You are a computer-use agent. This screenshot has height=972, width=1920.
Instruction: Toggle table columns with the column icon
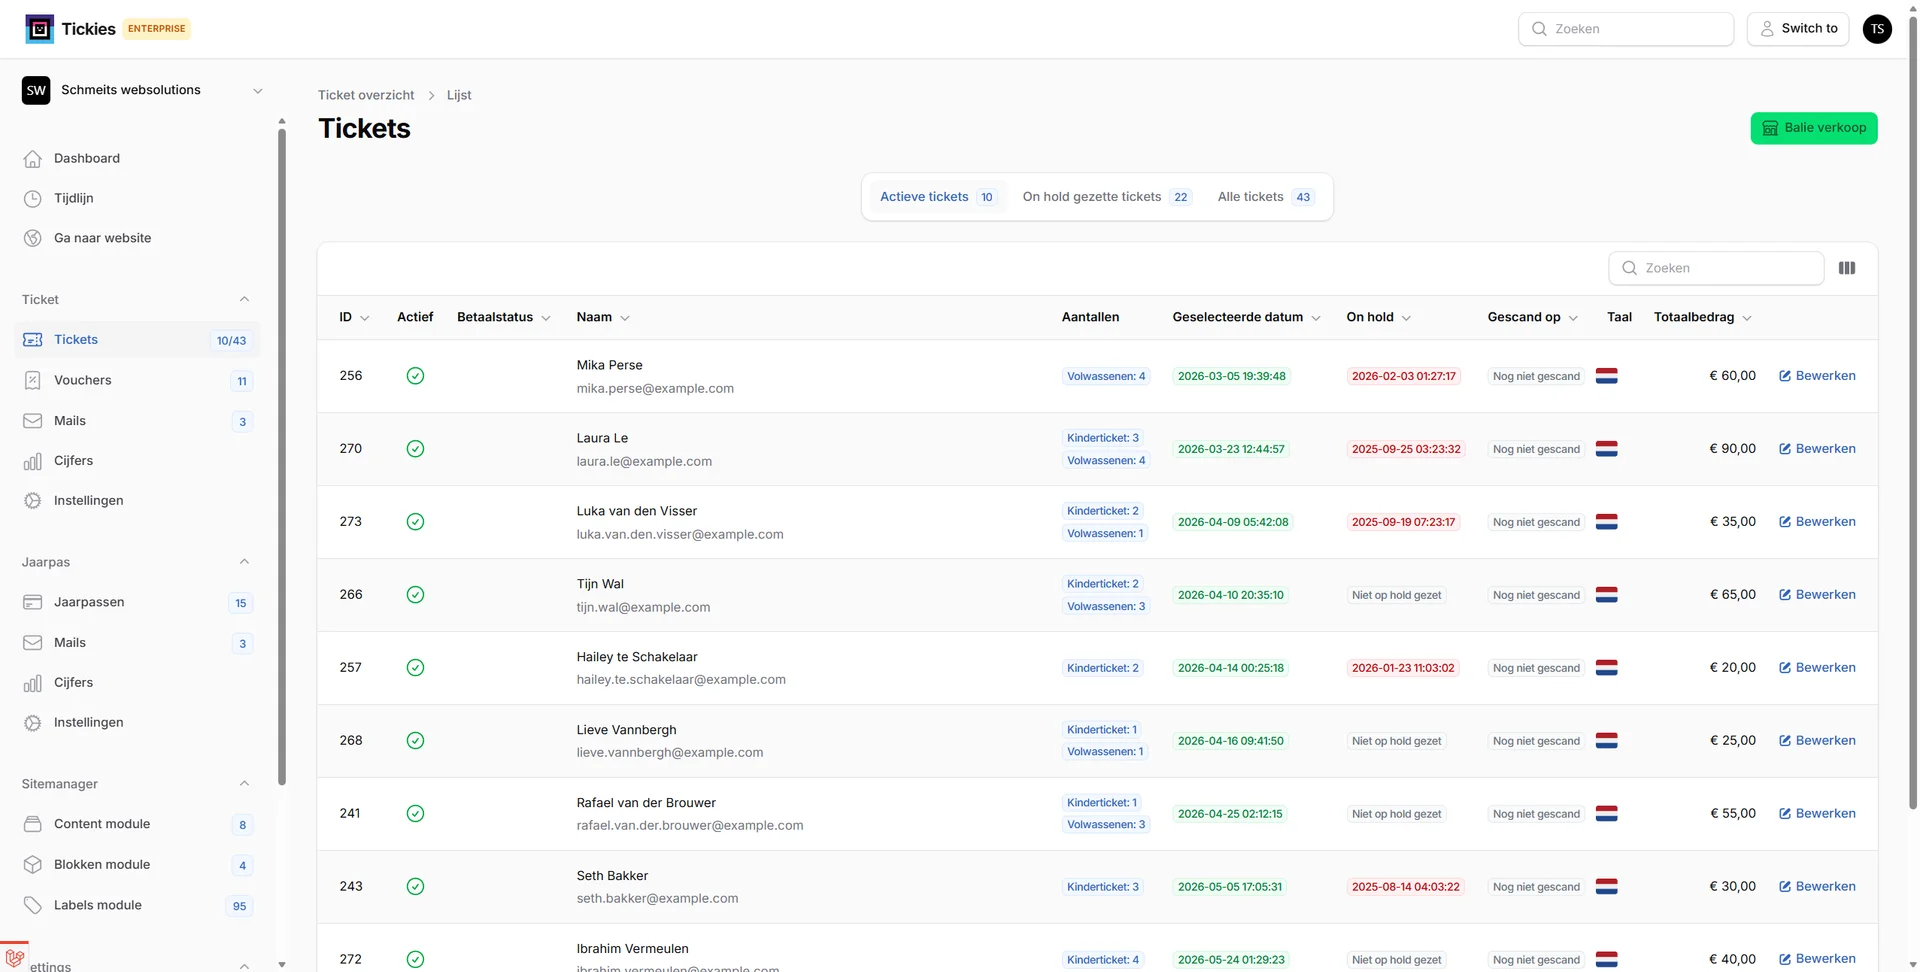pos(1846,268)
